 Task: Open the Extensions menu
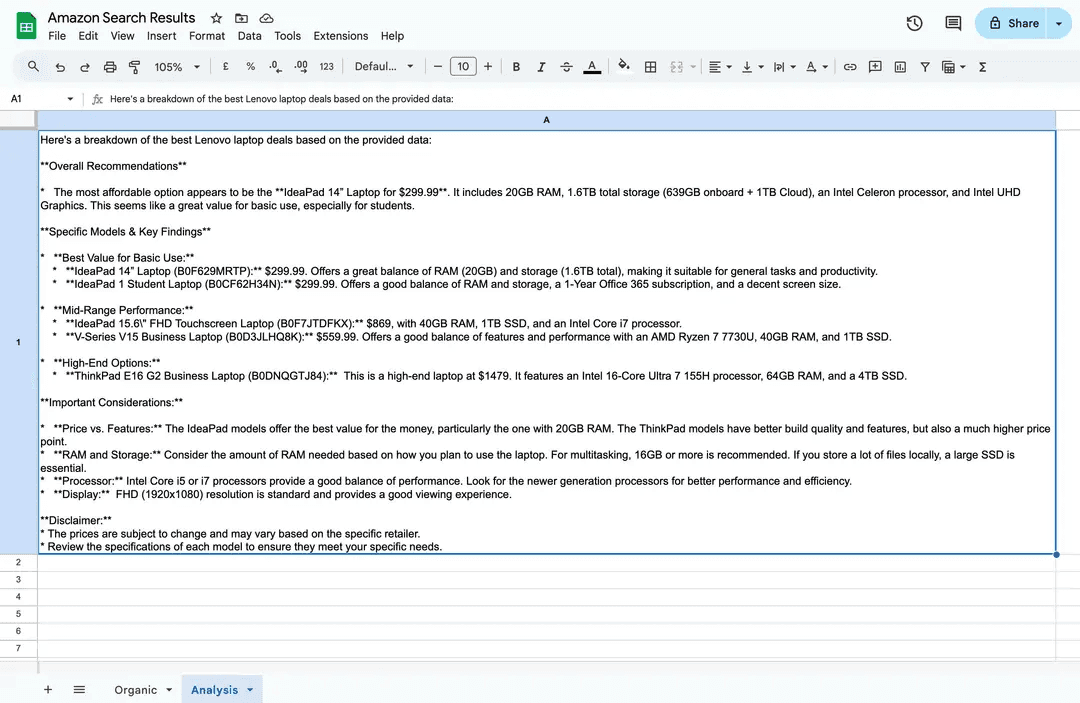[340, 36]
